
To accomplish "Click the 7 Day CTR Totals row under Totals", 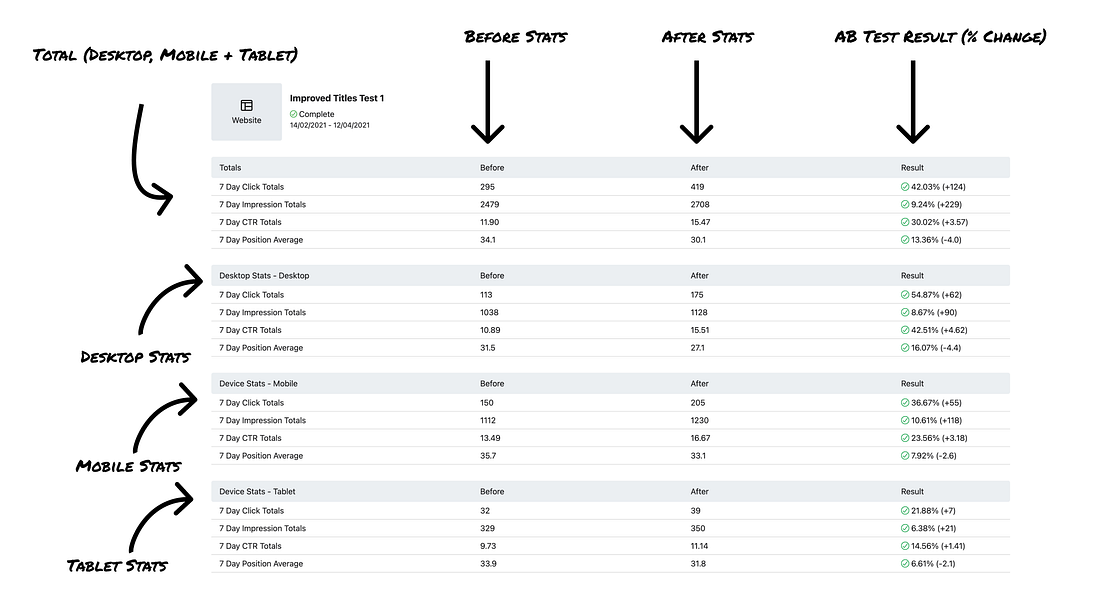I will (611, 222).
